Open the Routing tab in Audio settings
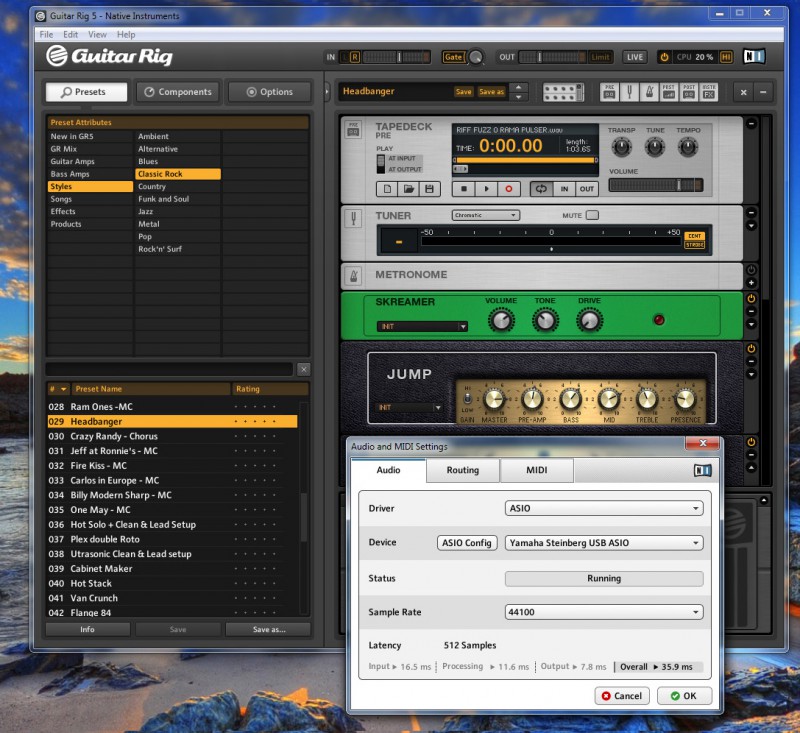 tap(463, 470)
